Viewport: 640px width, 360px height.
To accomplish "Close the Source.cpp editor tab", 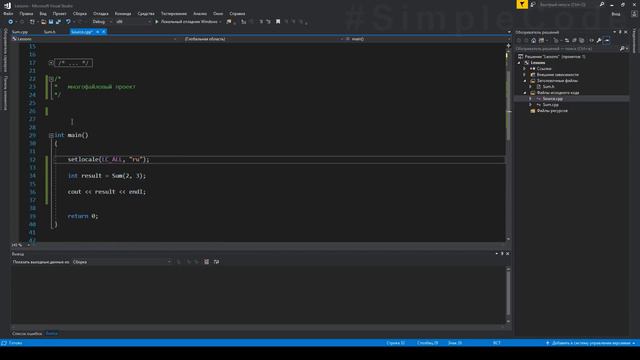I will pos(104,32).
